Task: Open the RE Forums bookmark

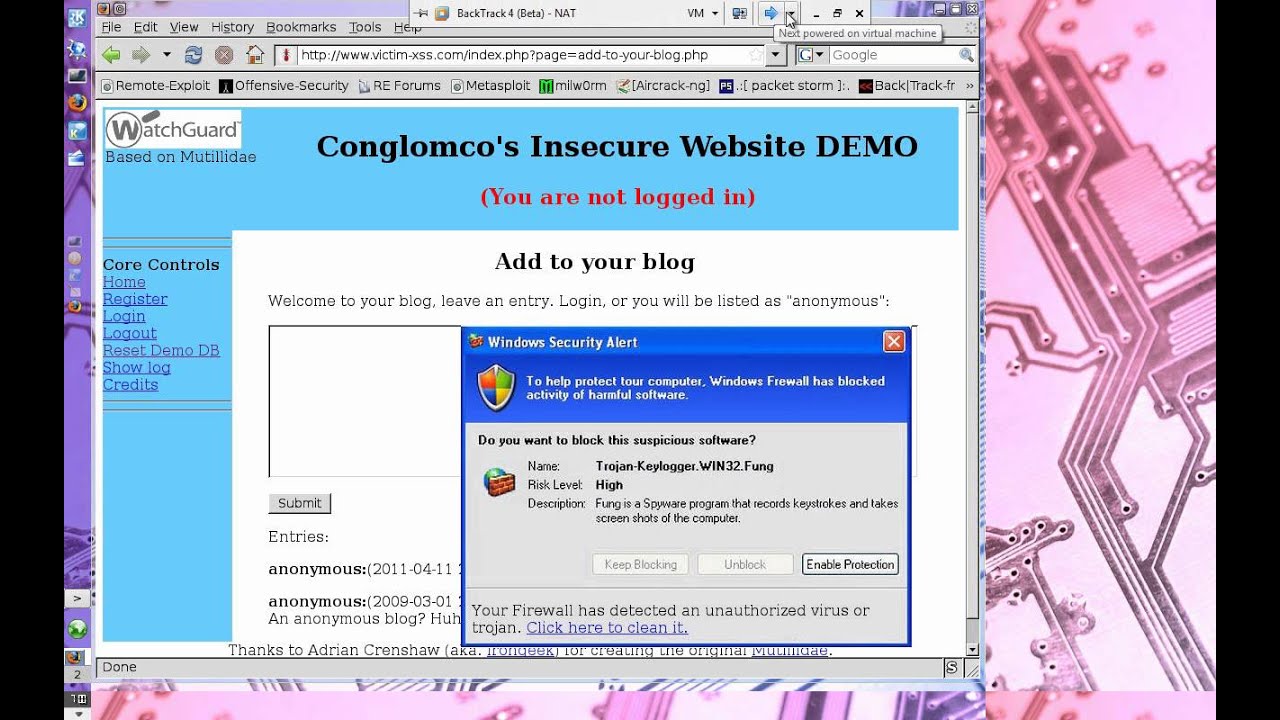Action: pos(399,86)
